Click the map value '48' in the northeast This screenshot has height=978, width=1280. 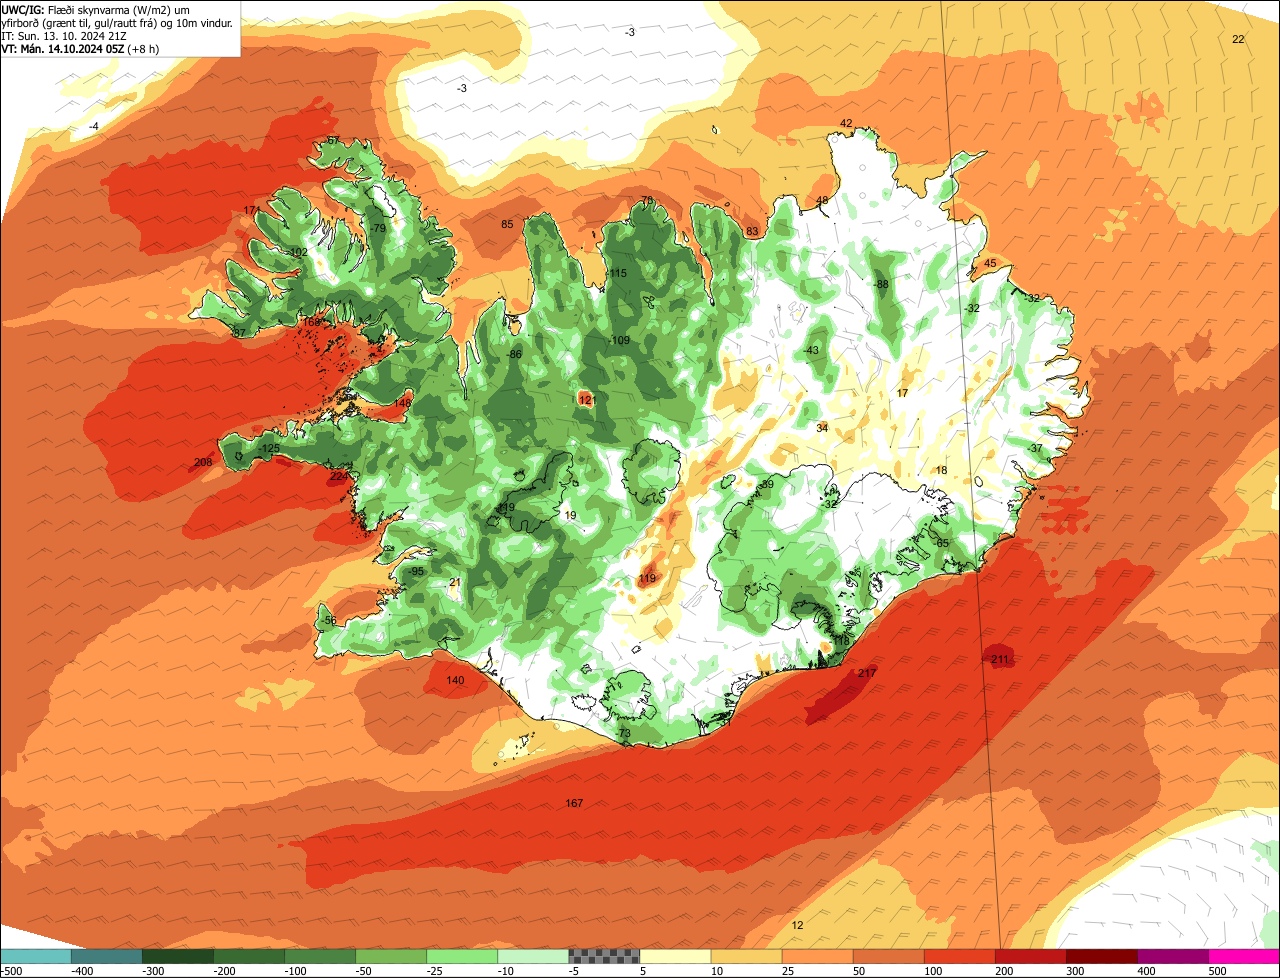tap(822, 201)
